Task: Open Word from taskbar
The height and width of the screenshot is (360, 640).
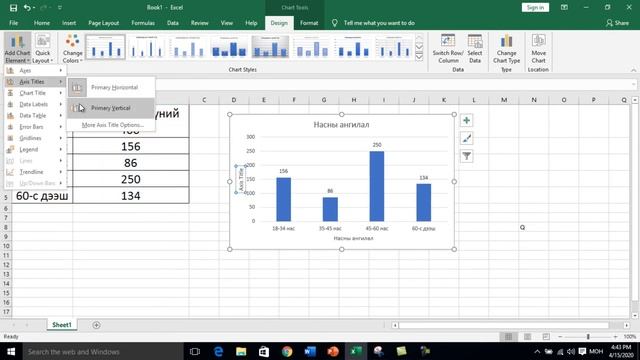Action: click(x=310, y=351)
